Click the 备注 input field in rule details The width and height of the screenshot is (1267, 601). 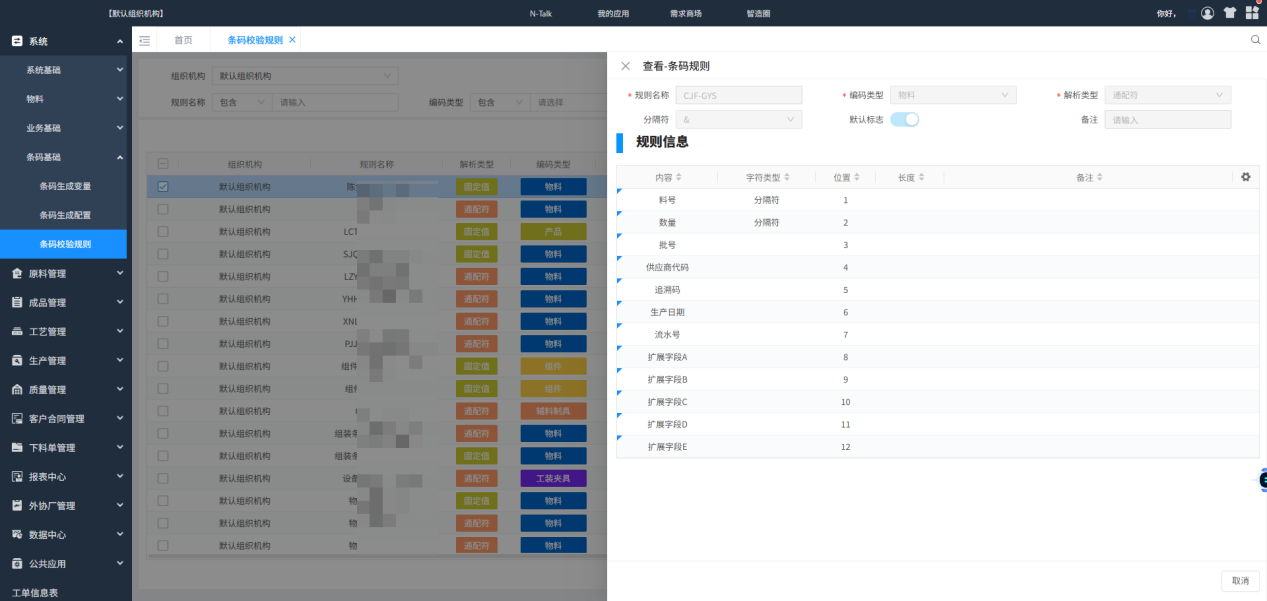coord(1167,118)
